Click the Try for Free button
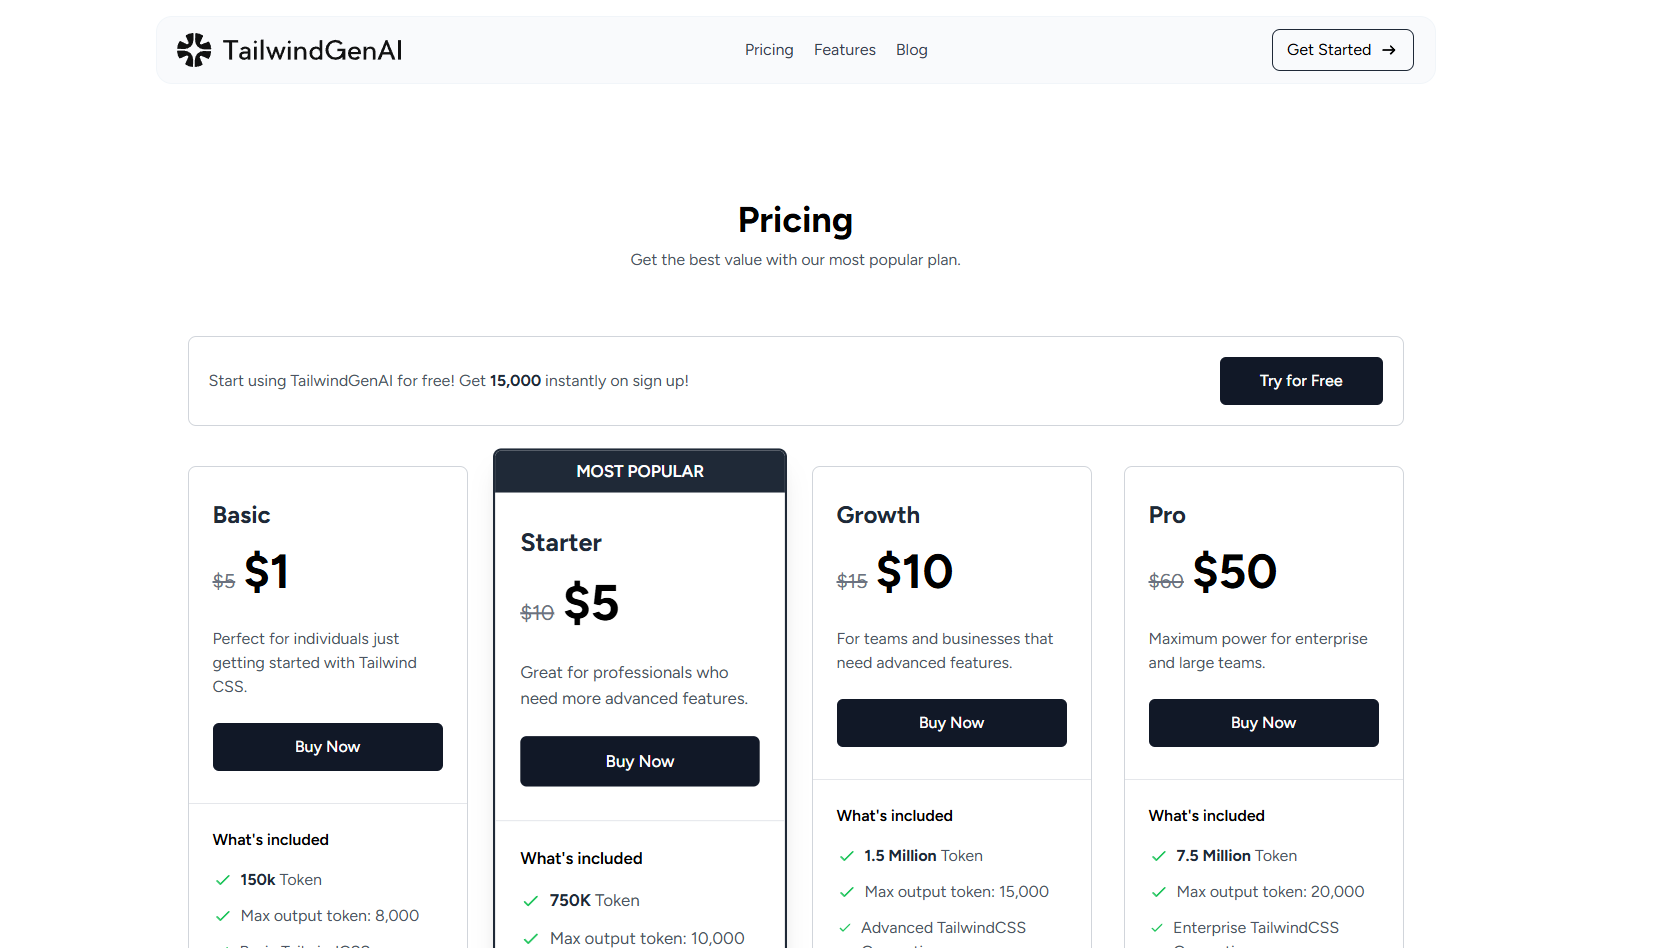Image resolution: width=1653 pixels, height=948 pixels. coord(1300,381)
